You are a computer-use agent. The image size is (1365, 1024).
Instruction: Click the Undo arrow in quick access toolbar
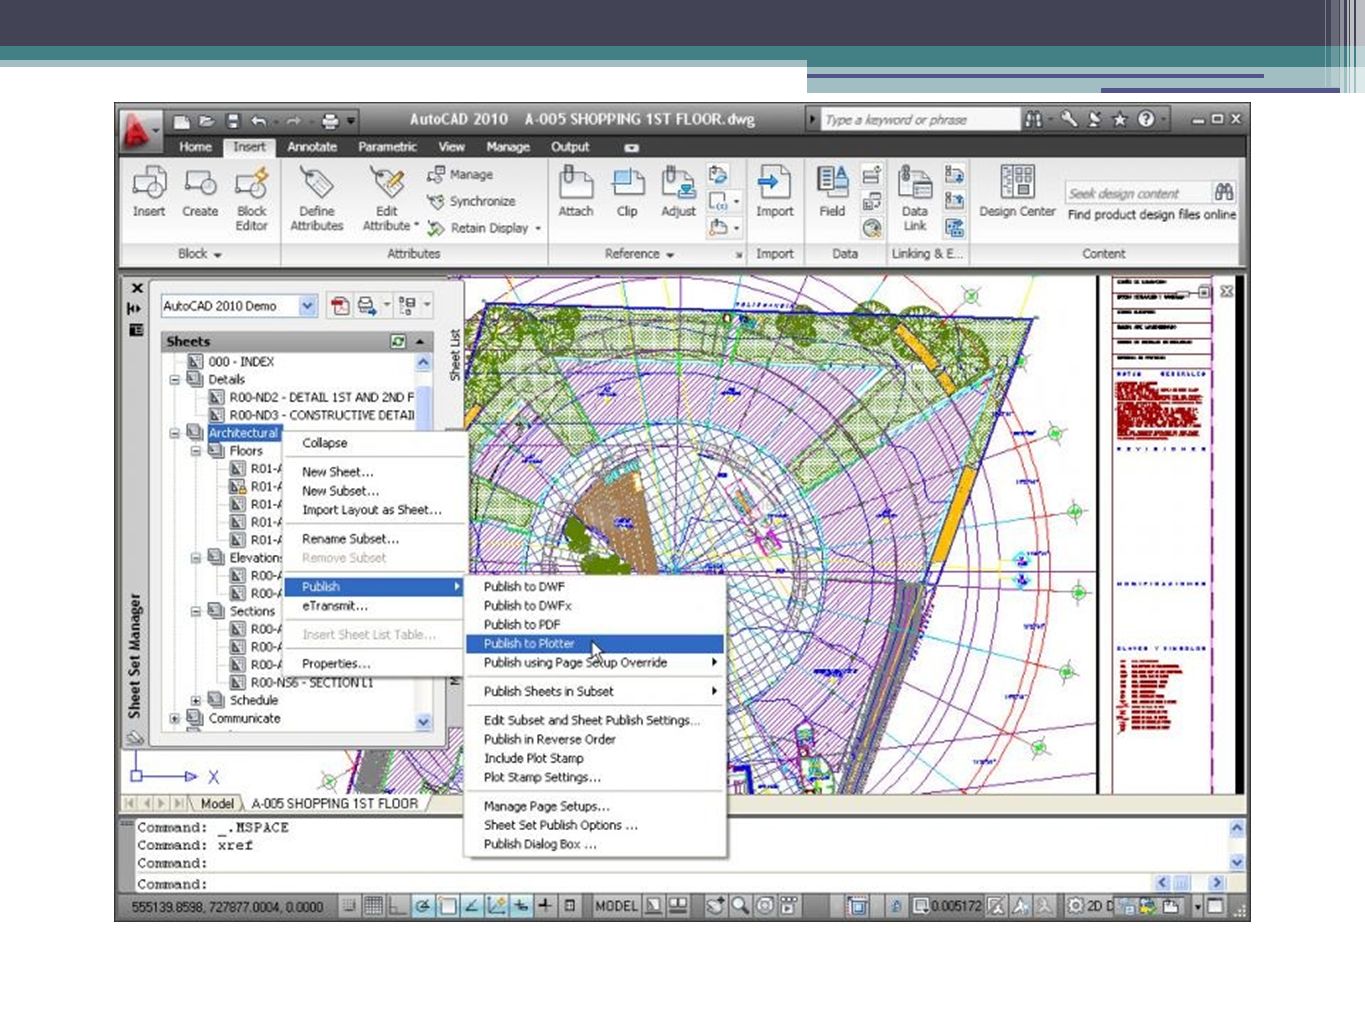click(259, 121)
